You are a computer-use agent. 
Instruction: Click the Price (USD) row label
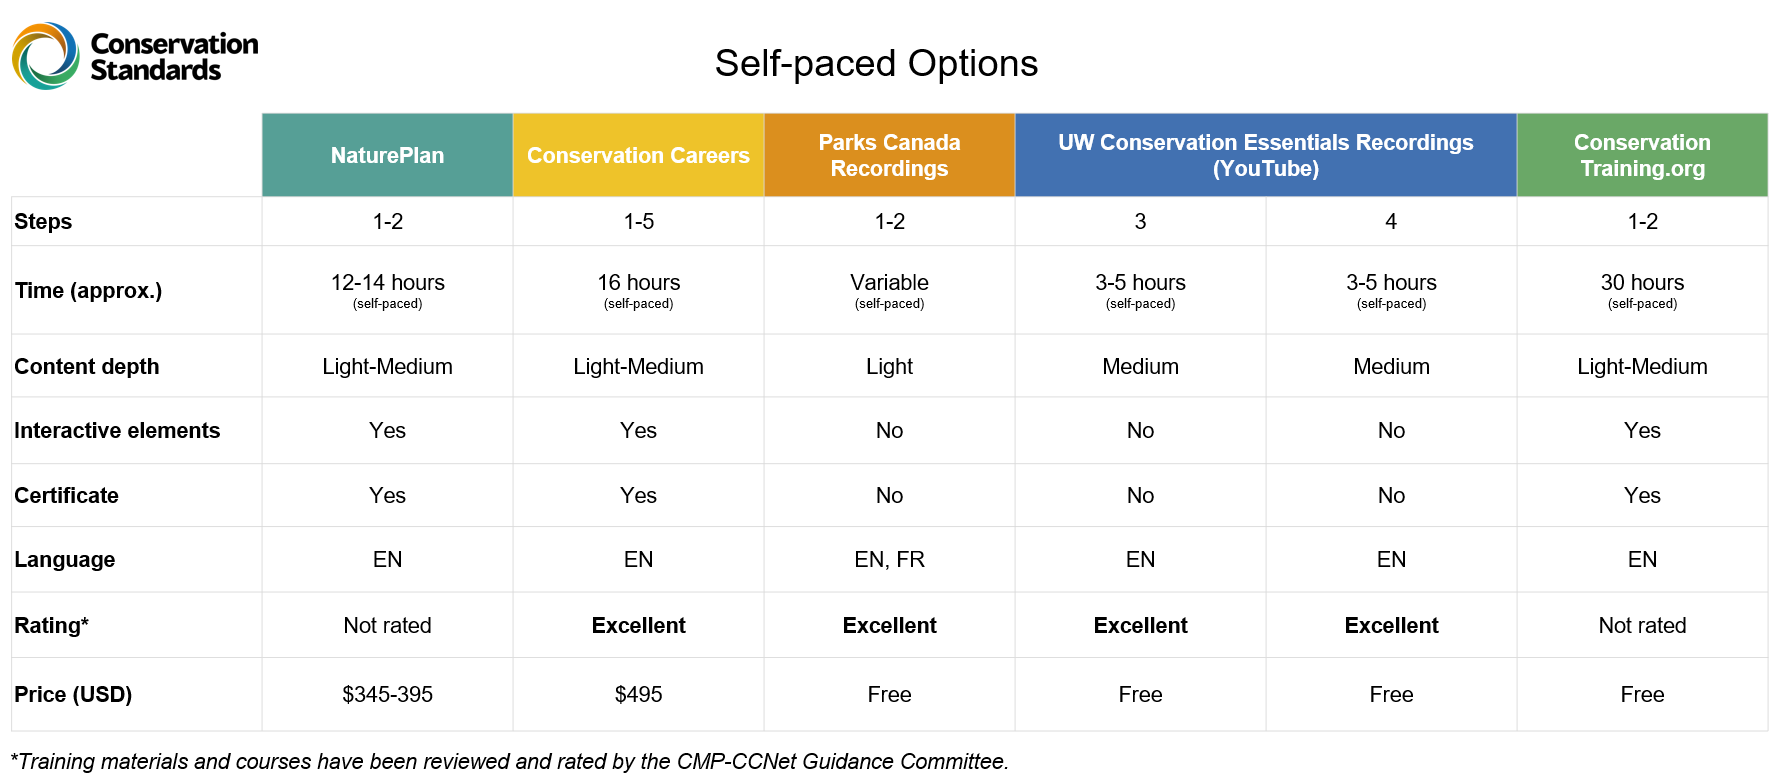point(73,695)
